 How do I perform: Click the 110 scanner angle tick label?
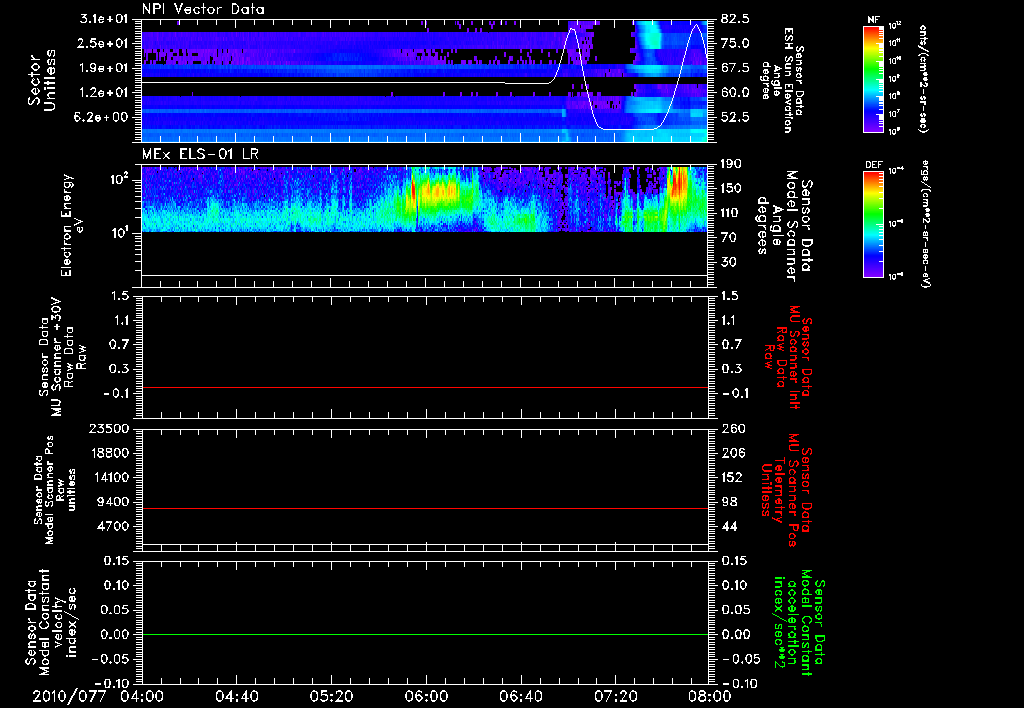coord(731,213)
